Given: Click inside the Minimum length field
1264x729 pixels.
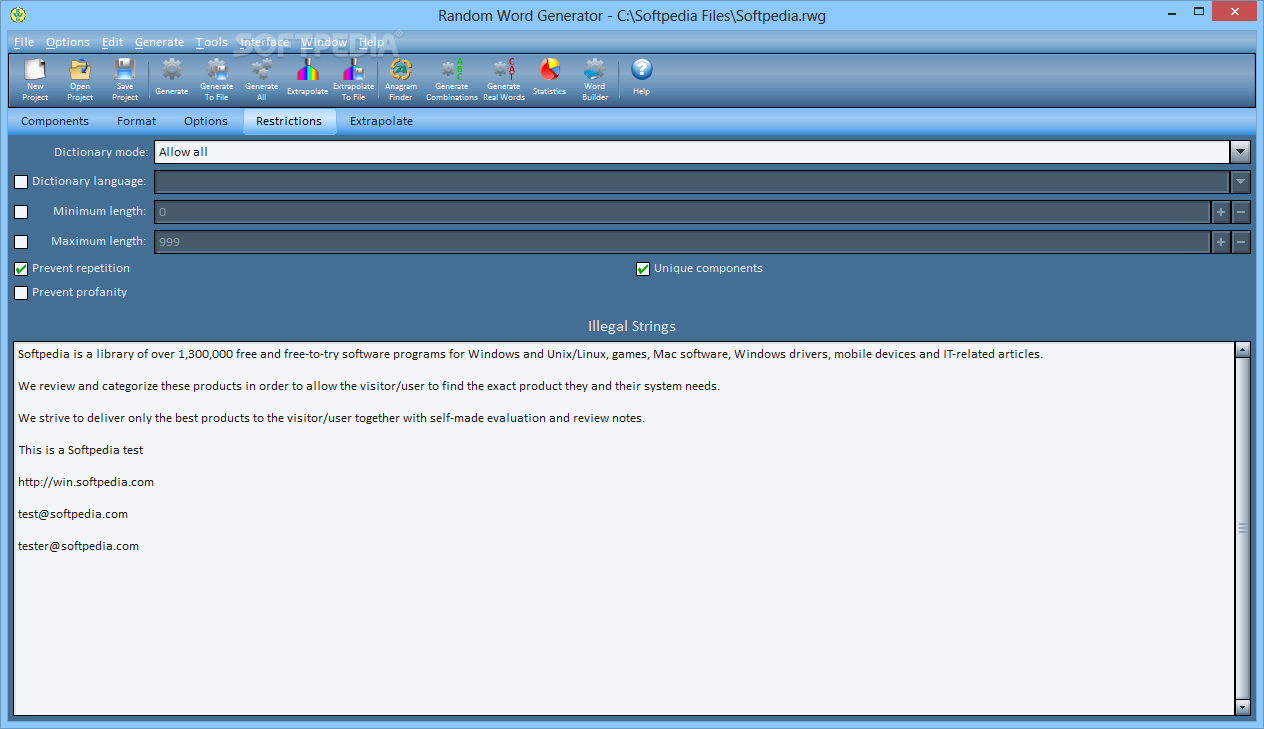Looking at the screenshot, I should [x=682, y=212].
